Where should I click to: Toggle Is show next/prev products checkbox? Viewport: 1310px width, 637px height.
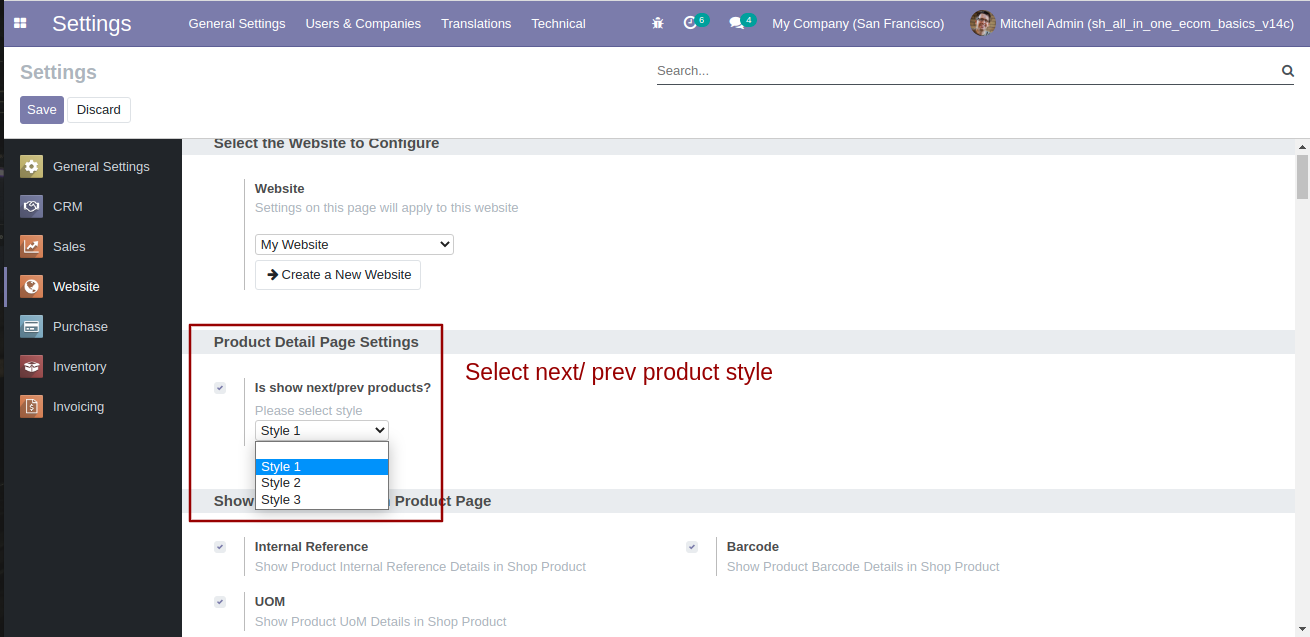(220, 388)
